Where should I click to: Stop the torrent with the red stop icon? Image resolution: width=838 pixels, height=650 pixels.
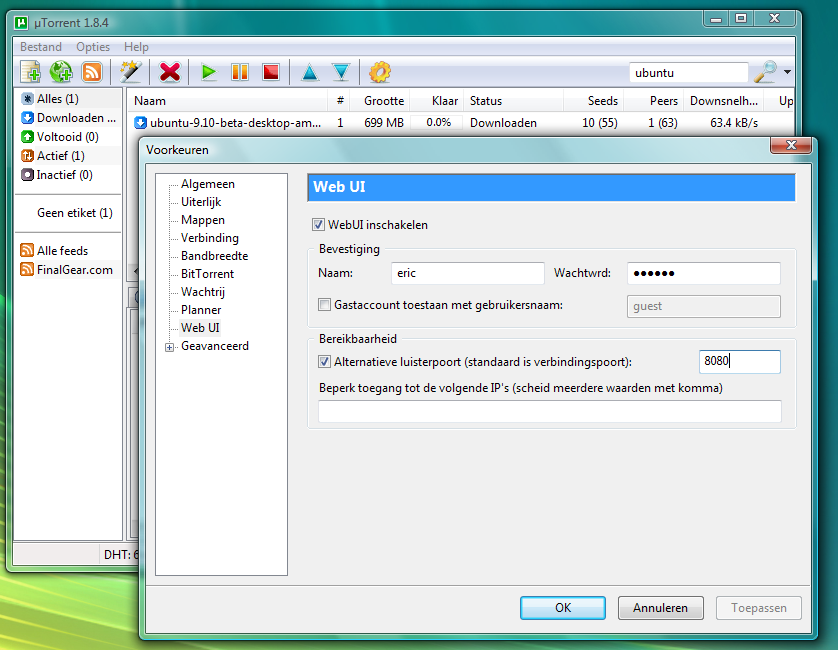tap(271, 72)
